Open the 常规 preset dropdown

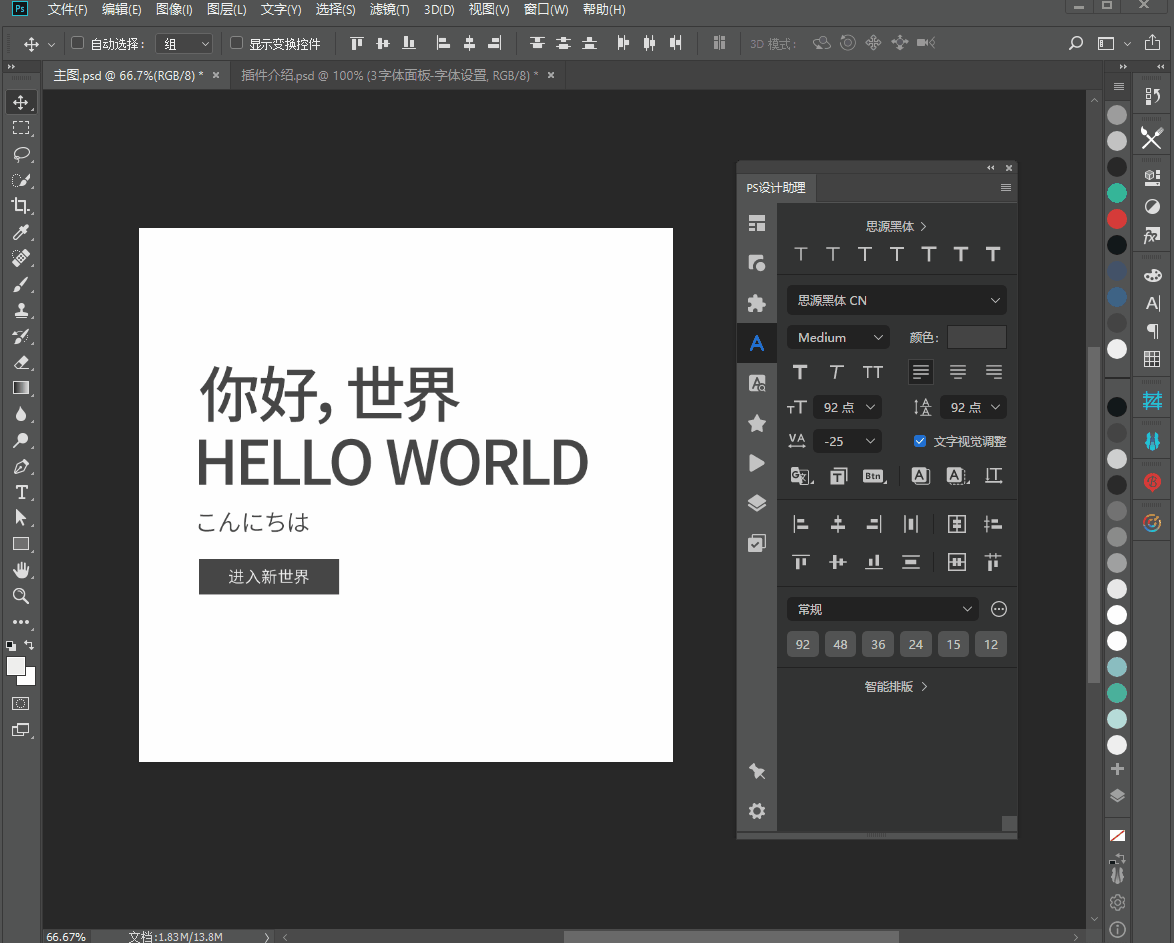click(x=881, y=608)
